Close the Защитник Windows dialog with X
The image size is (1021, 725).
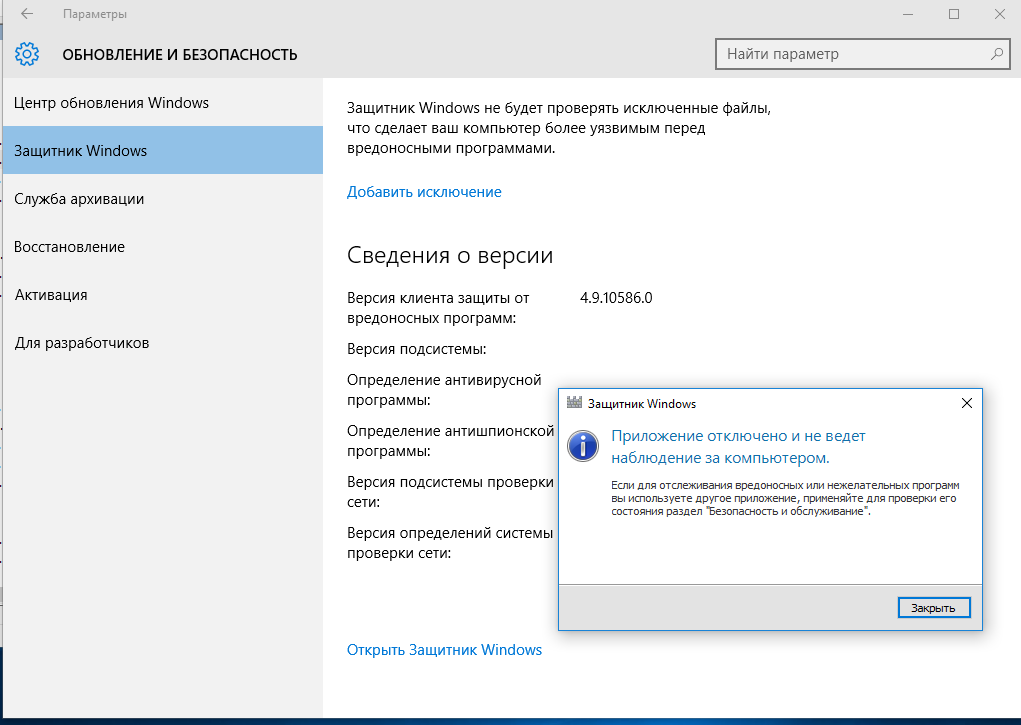(966, 404)
